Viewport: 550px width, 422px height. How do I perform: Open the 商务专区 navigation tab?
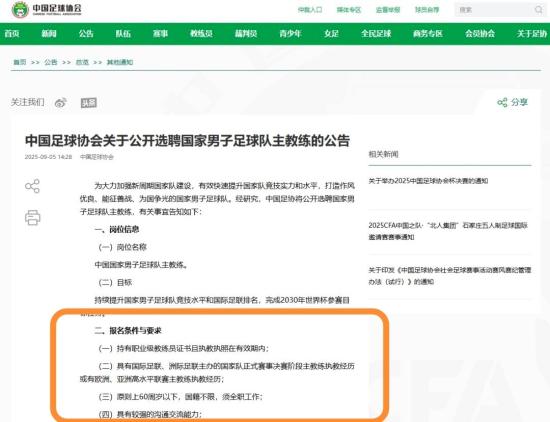coord(428,34)
